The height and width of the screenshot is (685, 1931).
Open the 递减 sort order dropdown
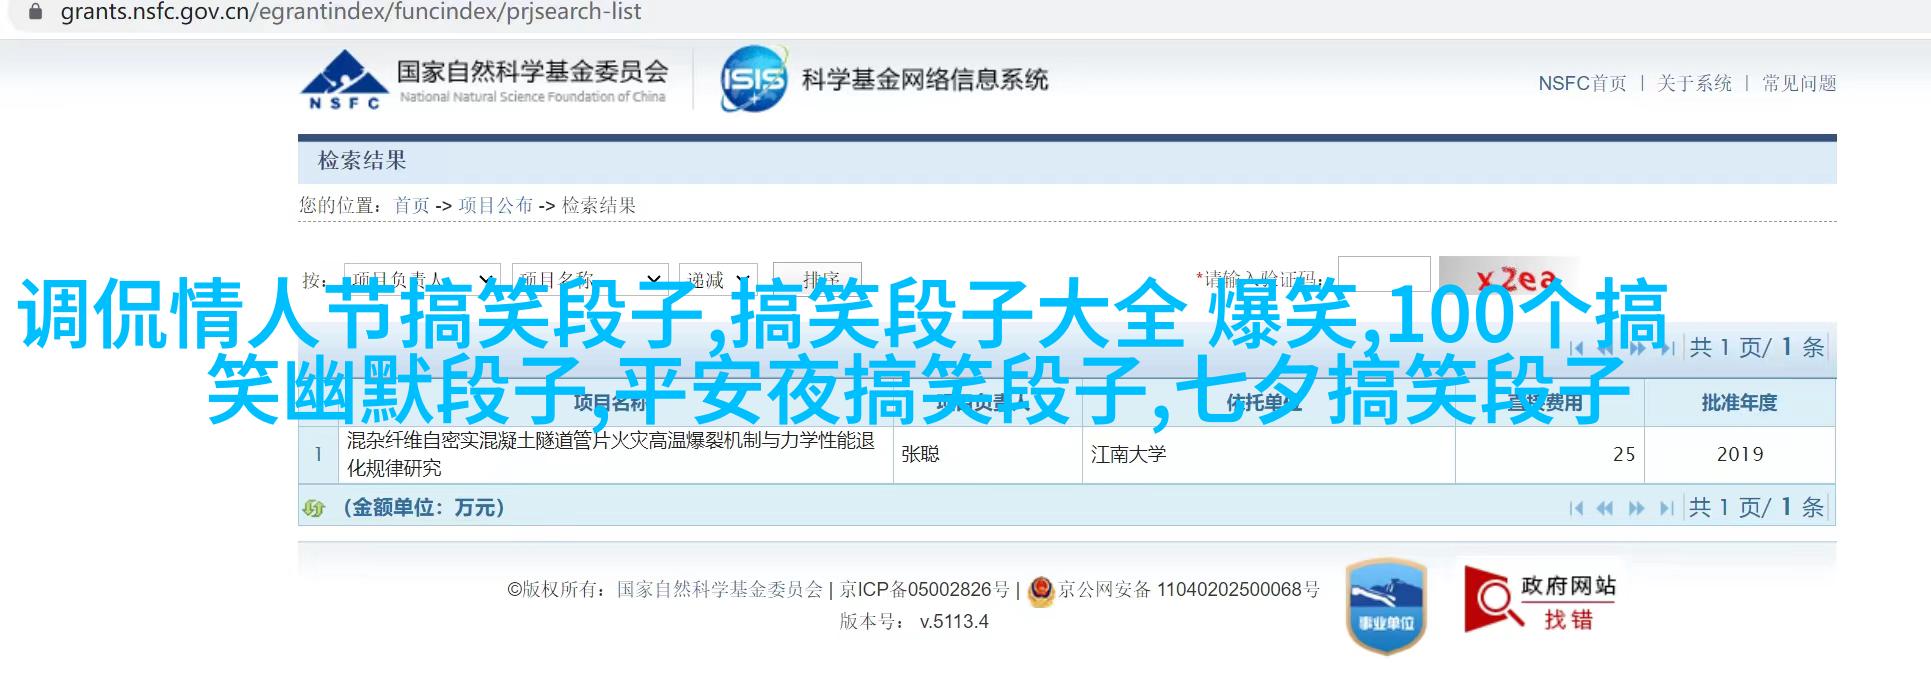click(x=718, y=280)
